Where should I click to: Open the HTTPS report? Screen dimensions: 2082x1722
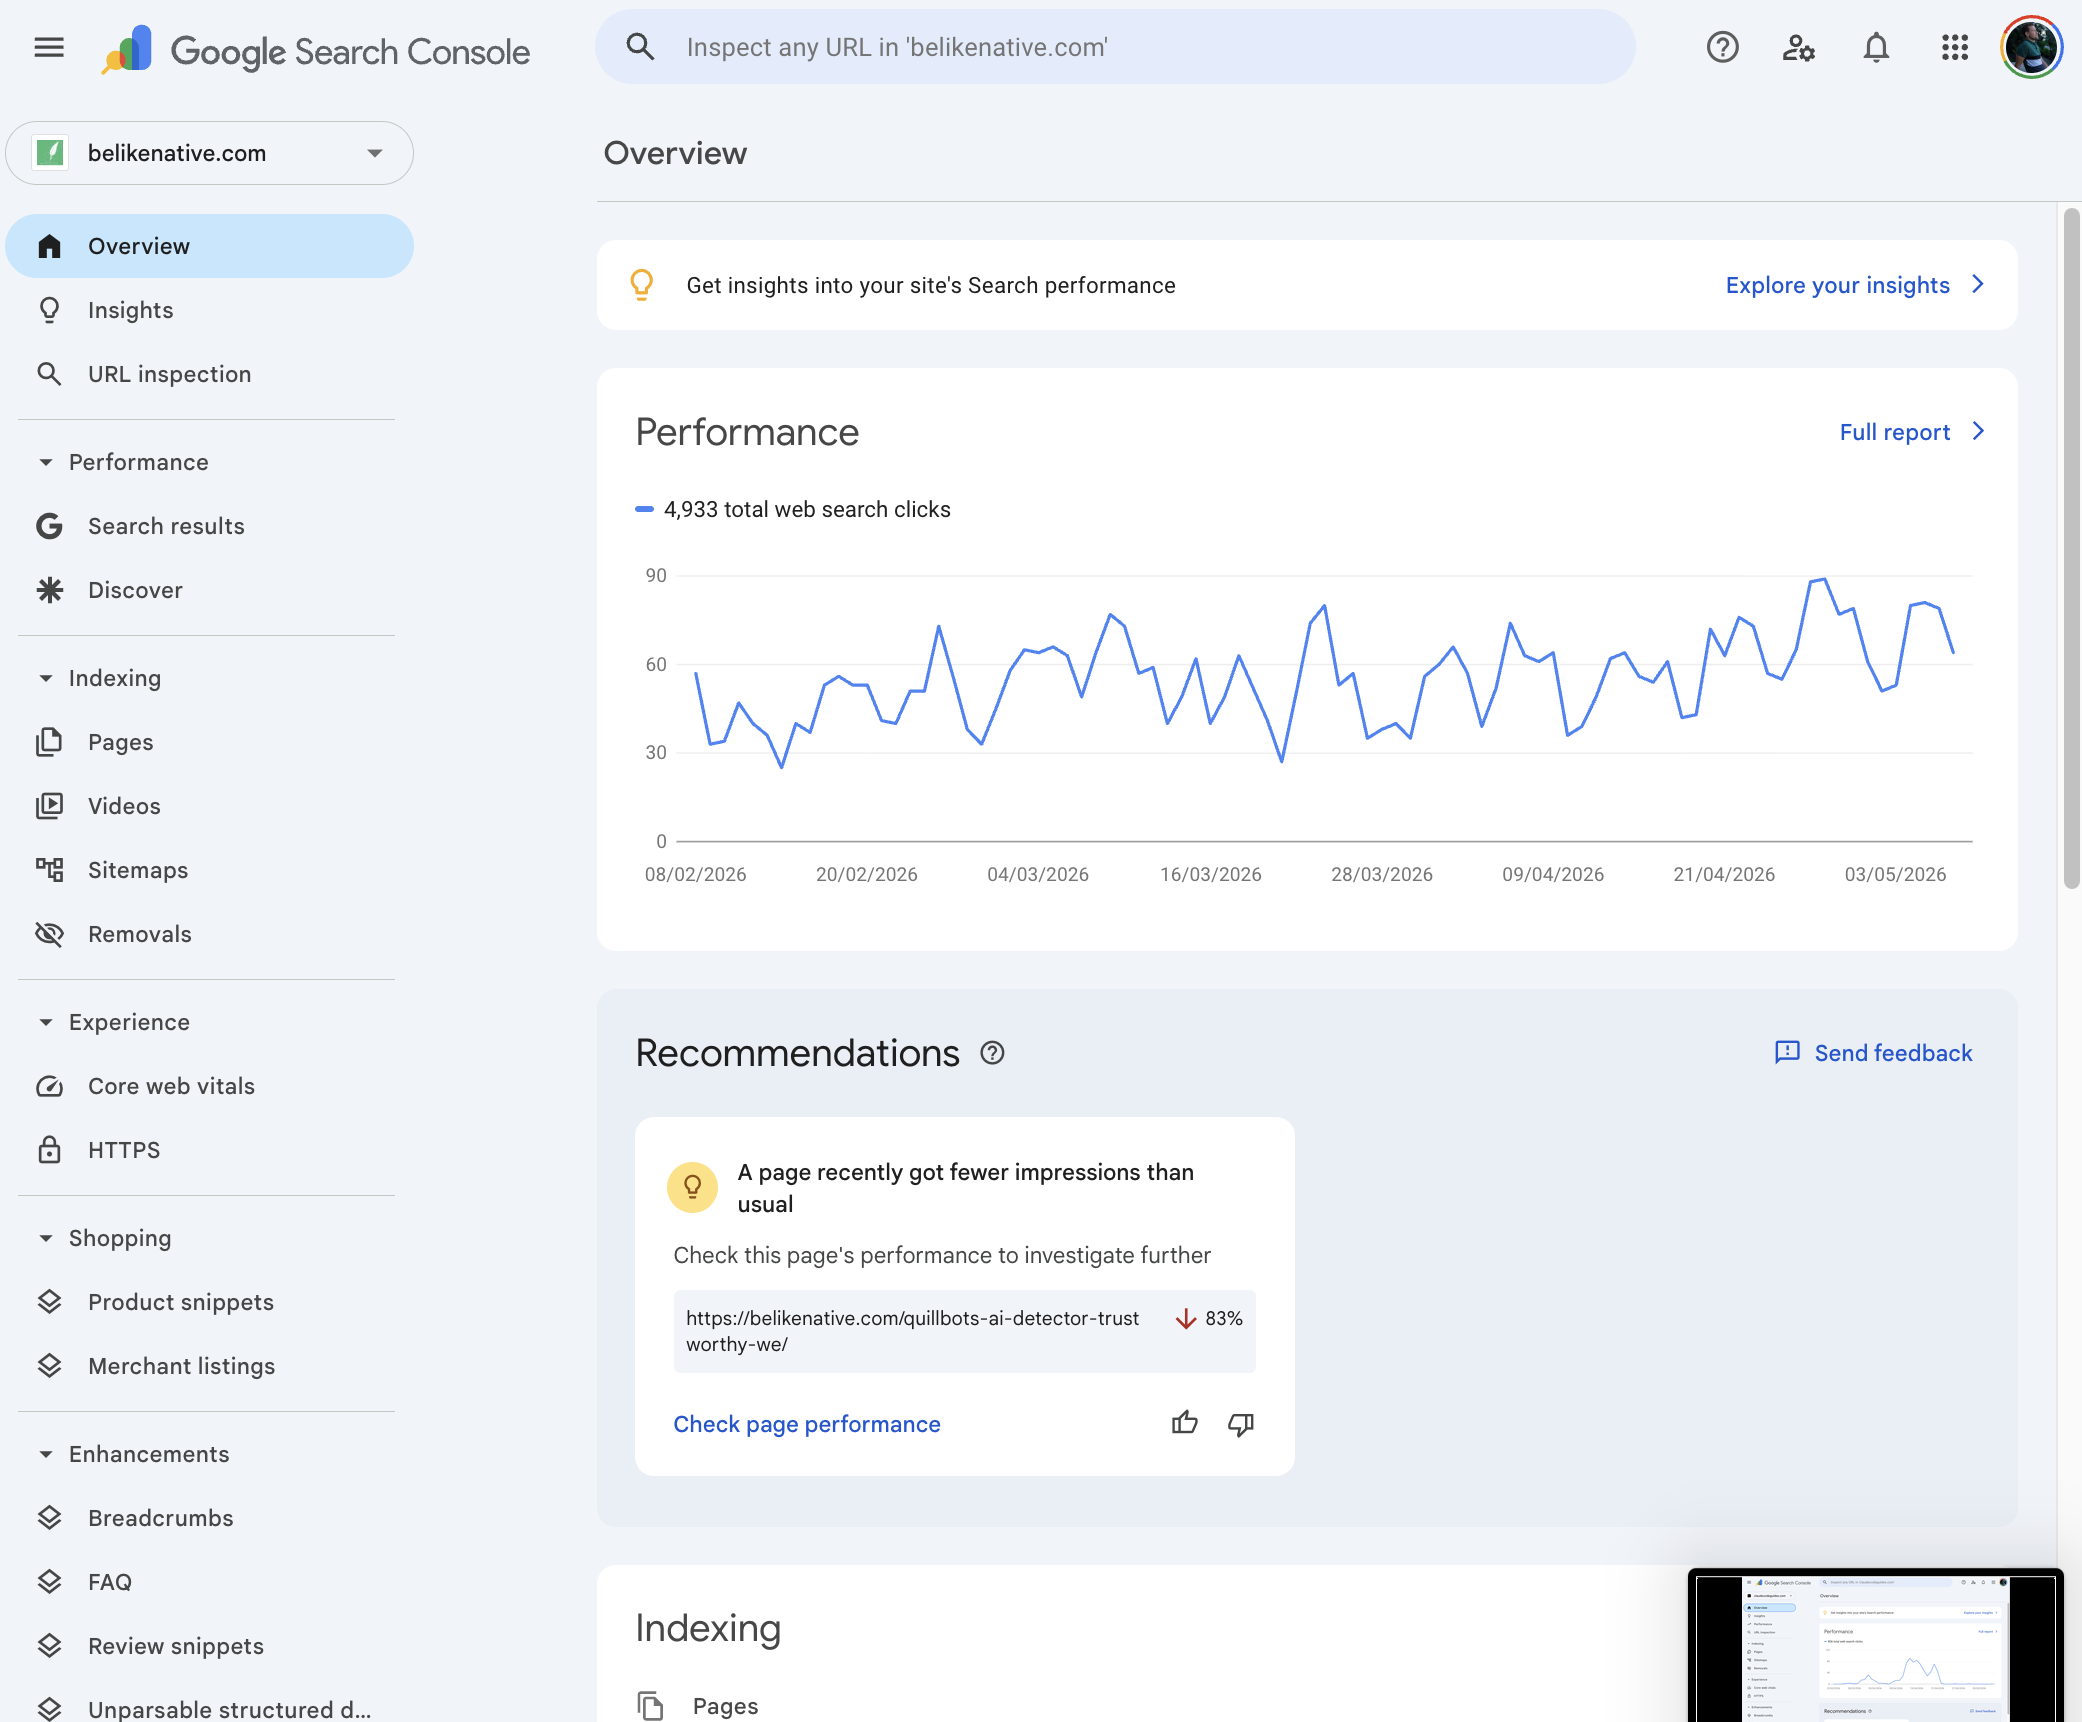coord(210,1150)
